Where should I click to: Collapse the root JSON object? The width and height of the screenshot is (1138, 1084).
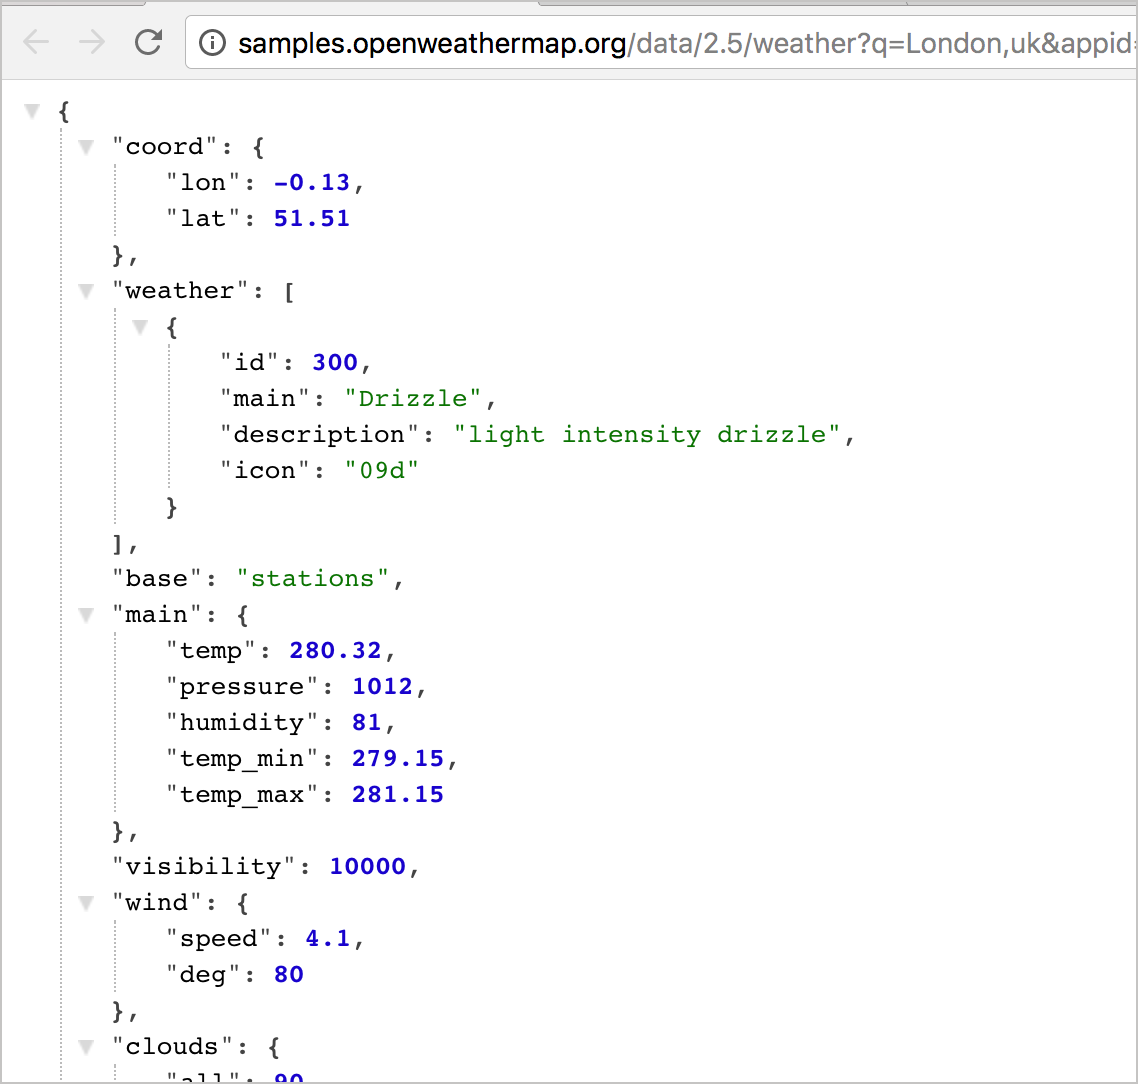coord(31,111)
